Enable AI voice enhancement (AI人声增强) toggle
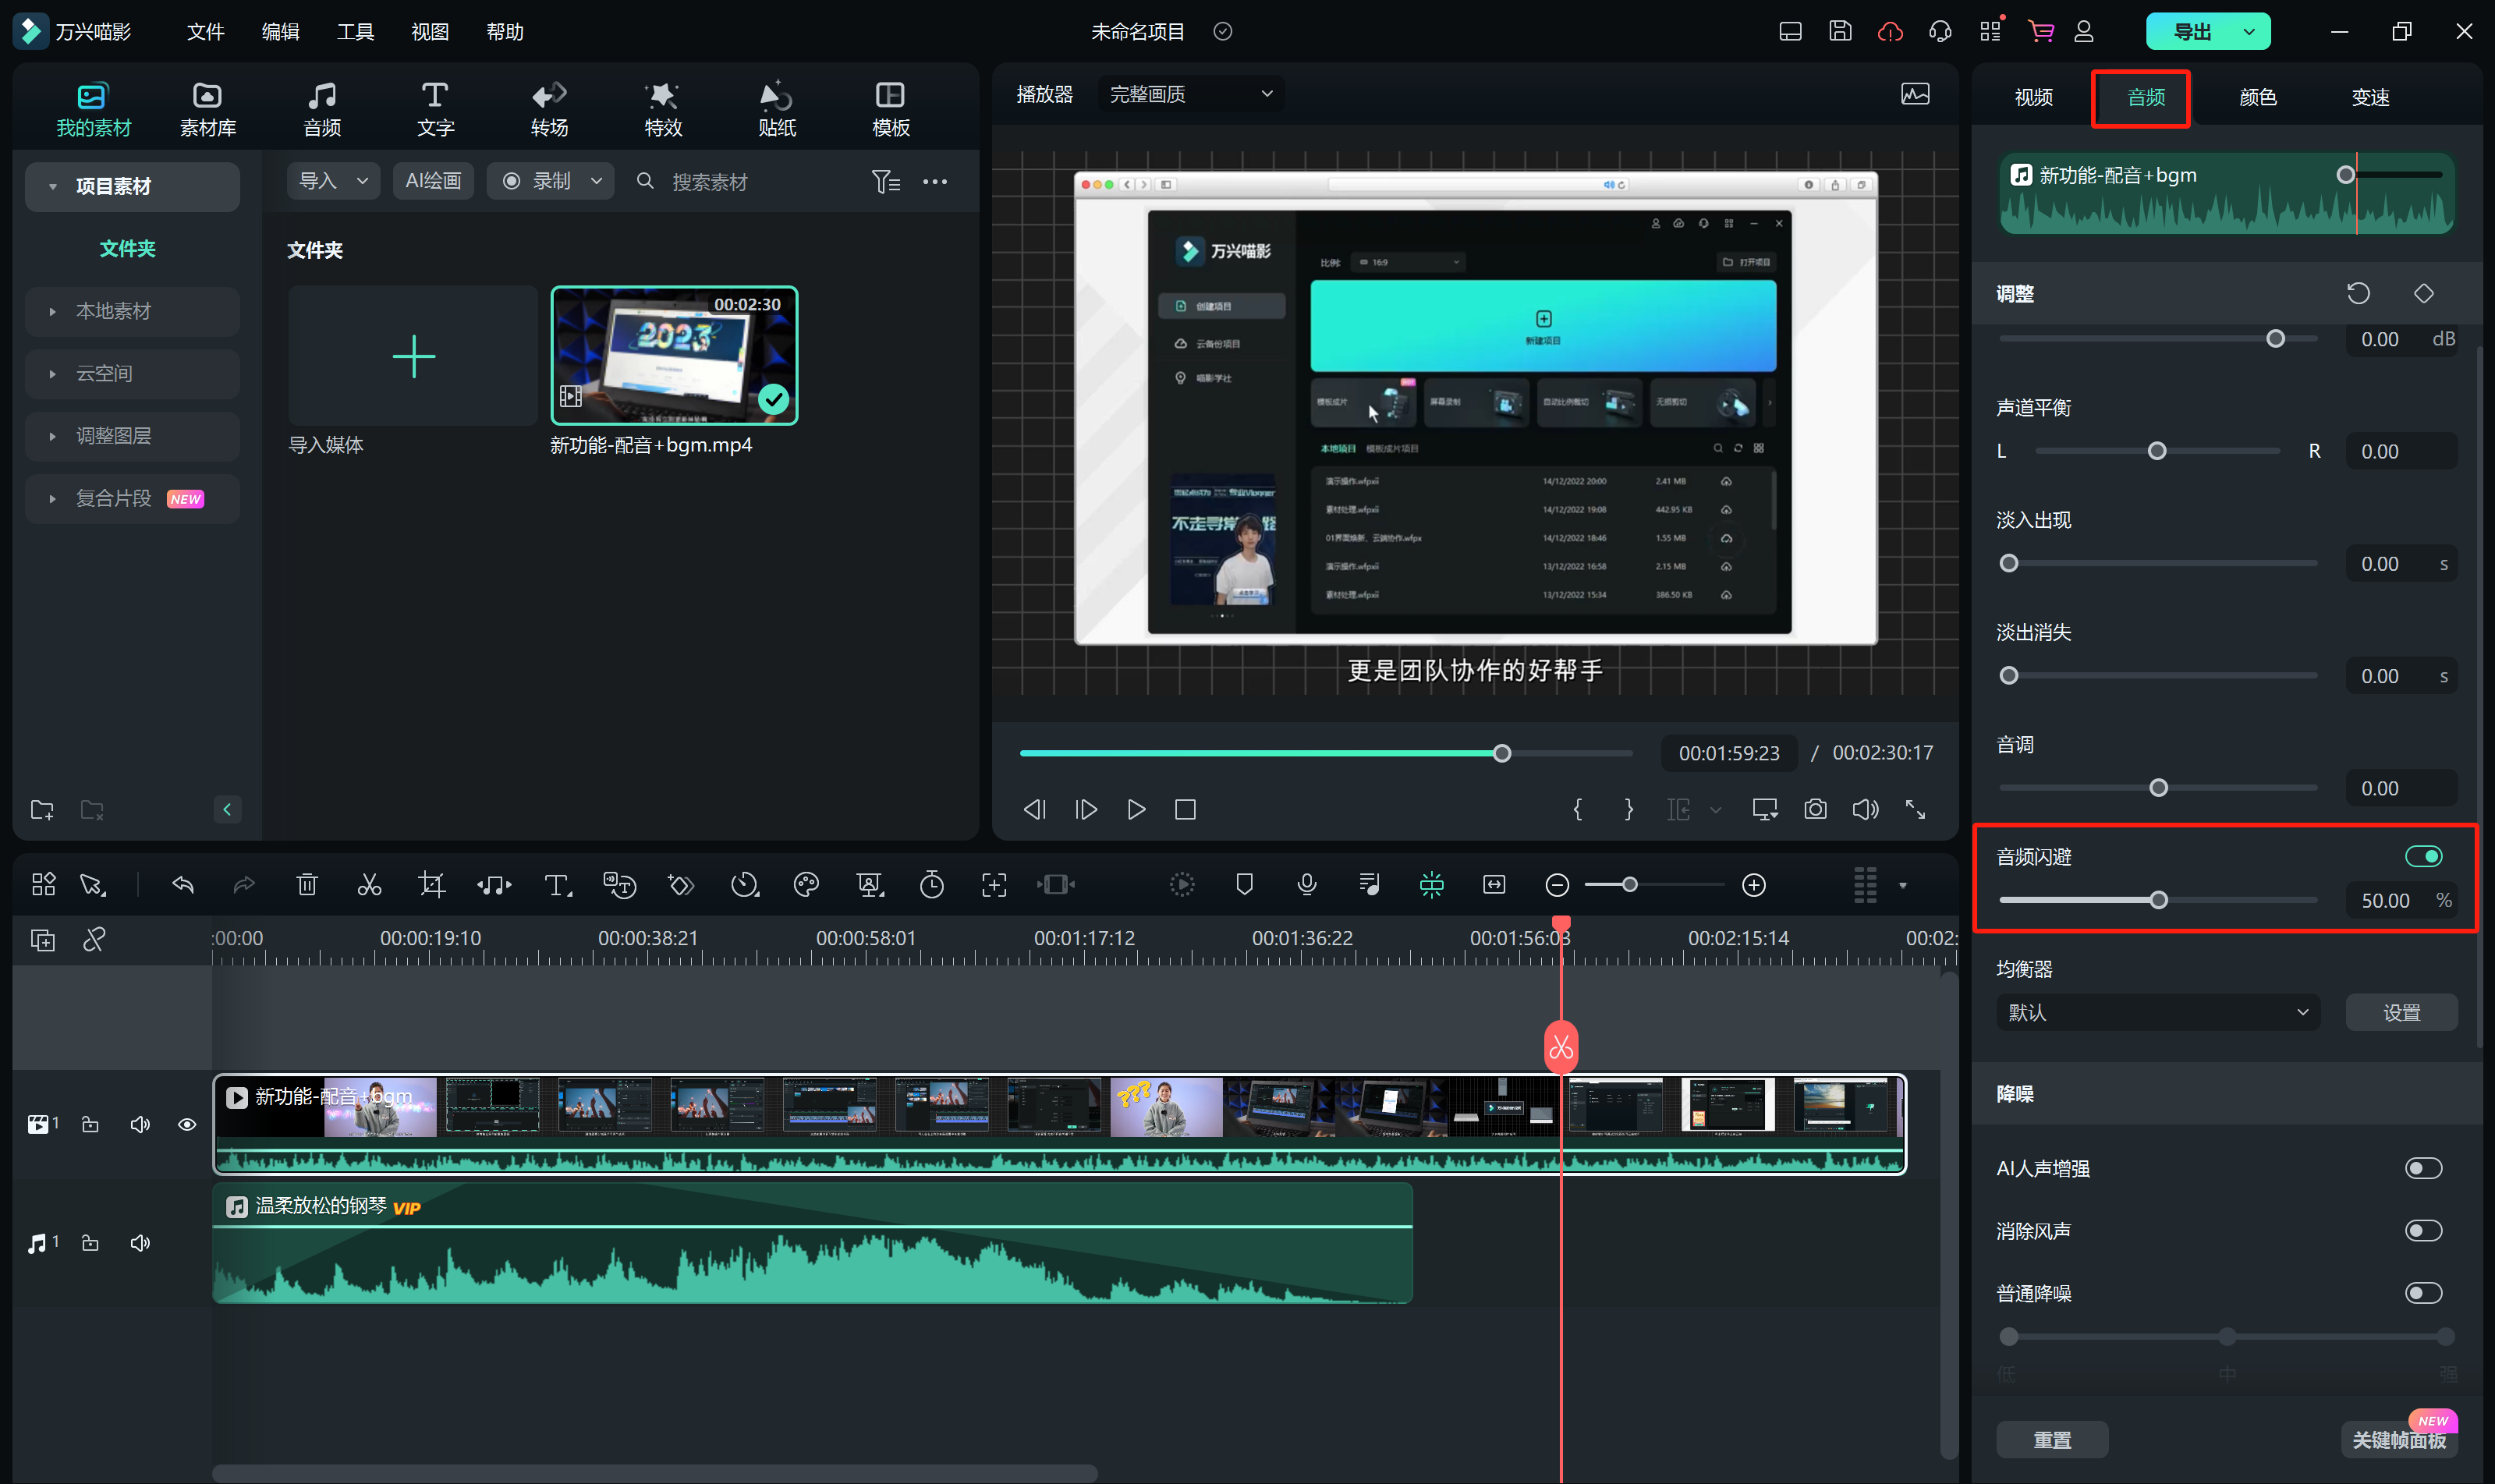This screenshot has height=1484, width=2495. point(2423,1168)
